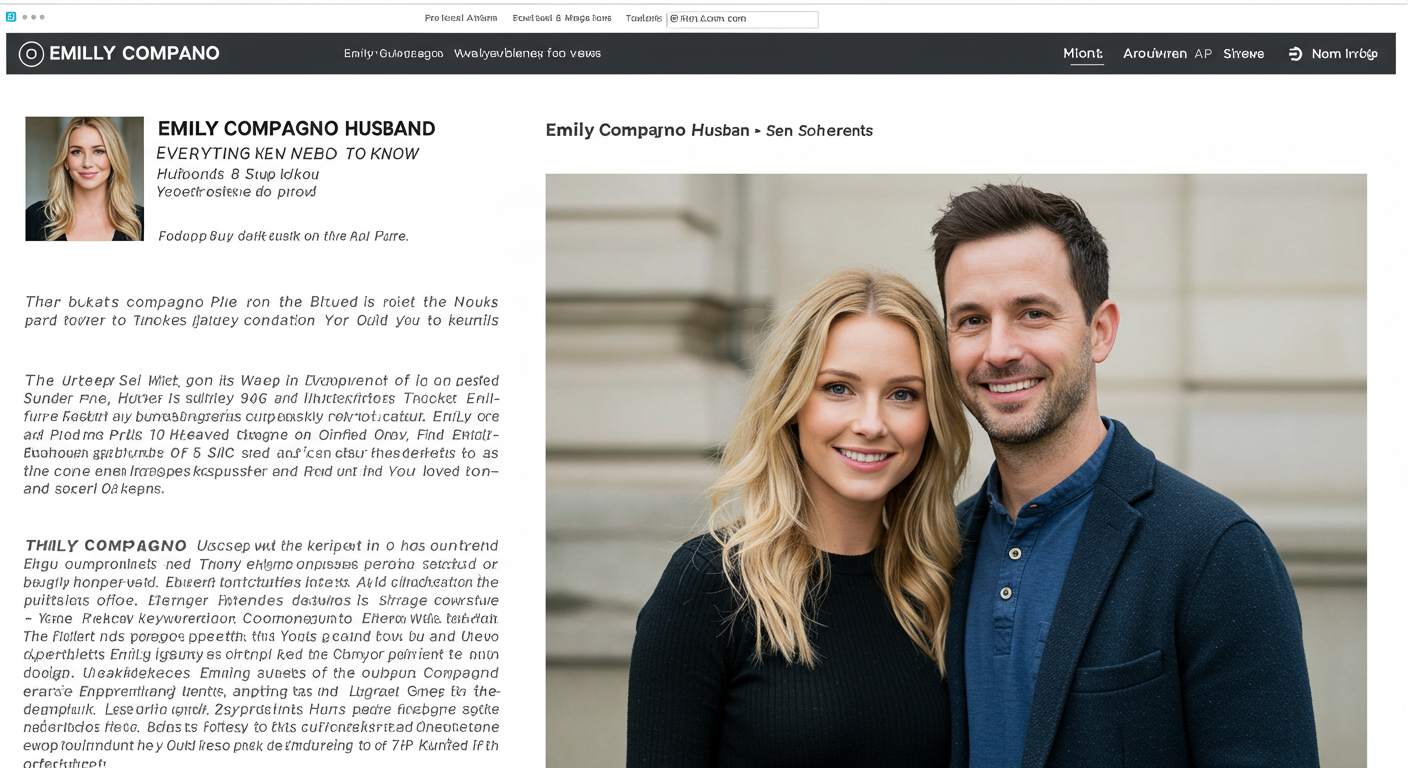1408x768 pixels.
Task: Click the paragraph starting The Urteep Sel Mict
Action: click(262, 435)
